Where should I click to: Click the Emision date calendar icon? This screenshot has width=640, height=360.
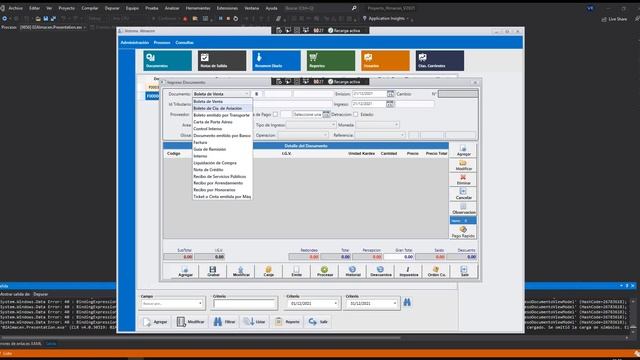pyautogui.click(x=390, y=94)
